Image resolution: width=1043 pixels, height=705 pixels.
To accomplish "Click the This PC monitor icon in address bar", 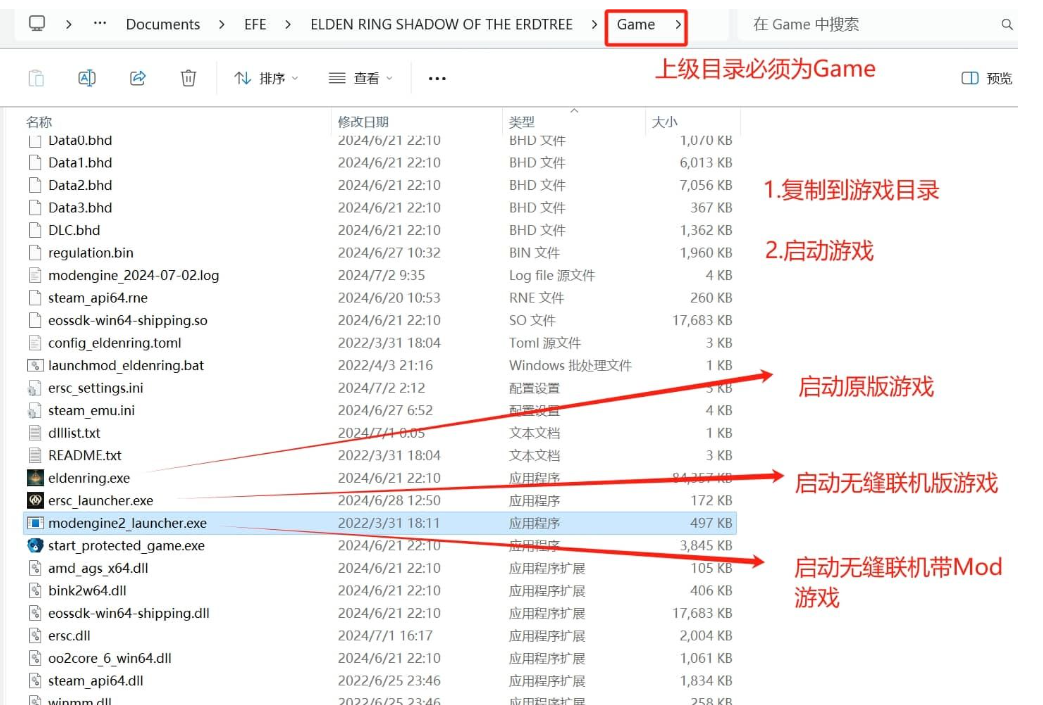I will tap(37, 24).
